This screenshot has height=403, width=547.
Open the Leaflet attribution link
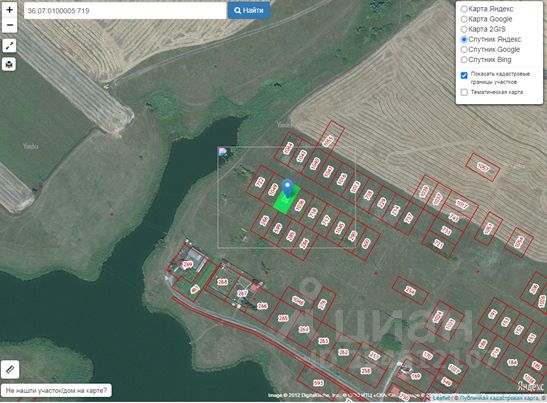click(x=442, y=398)
